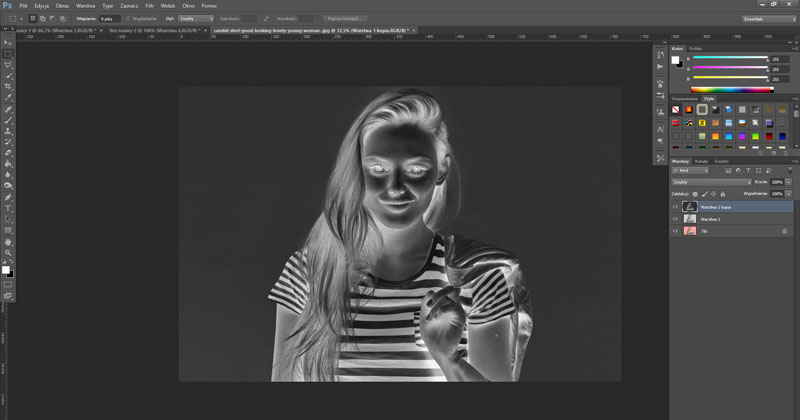Toggle the eye icon of the Tło layer
Screen dimensions: 800x420
pos(675,230)
